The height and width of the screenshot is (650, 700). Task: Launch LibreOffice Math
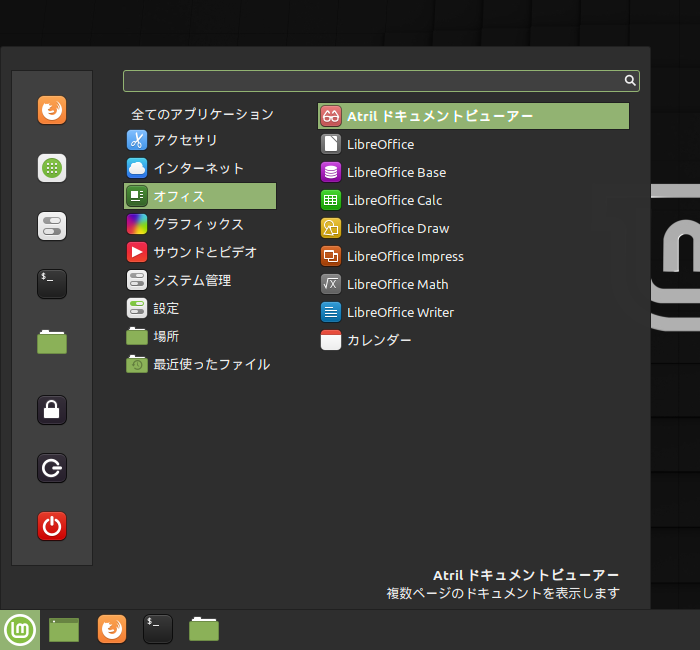coord(473,284)
